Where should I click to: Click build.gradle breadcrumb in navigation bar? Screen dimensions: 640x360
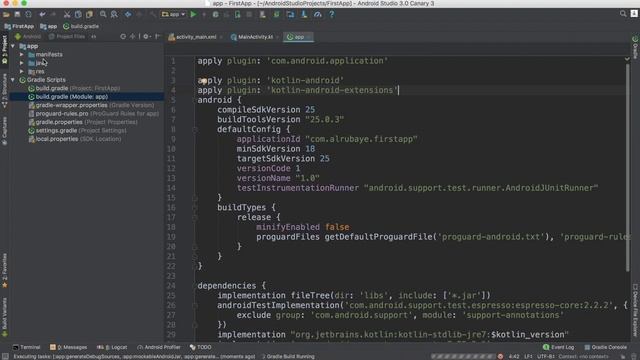(x=81, y=26)
